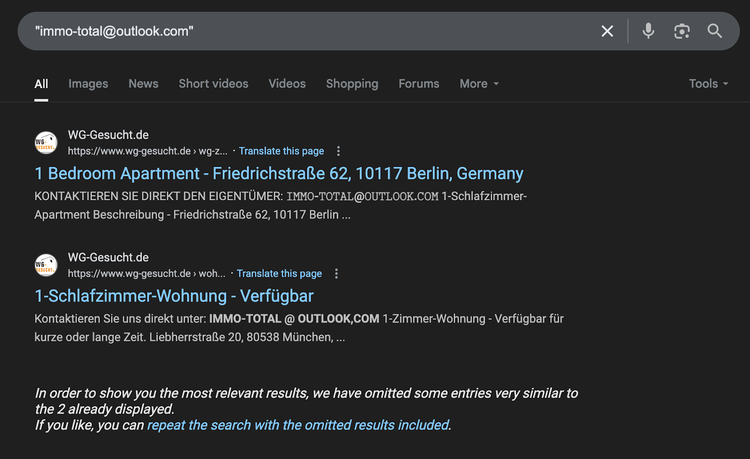
Task: Switch to the News tab
Action: (x=143, y=84)
